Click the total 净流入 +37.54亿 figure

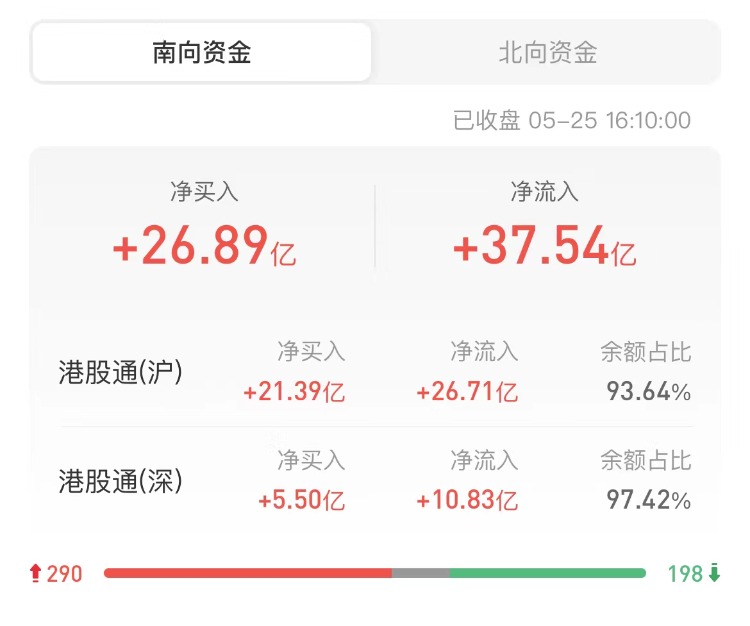[545, 246]
